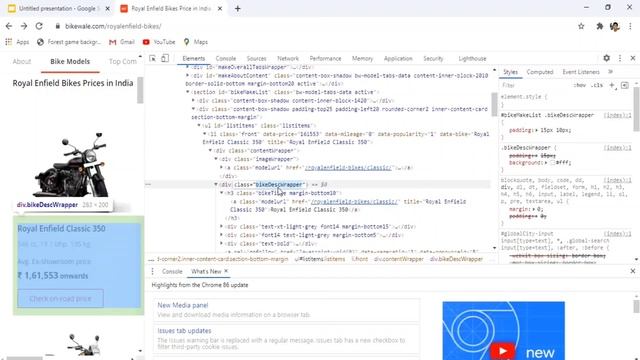
Task: Switch to the Application tab
Action: 398,59
